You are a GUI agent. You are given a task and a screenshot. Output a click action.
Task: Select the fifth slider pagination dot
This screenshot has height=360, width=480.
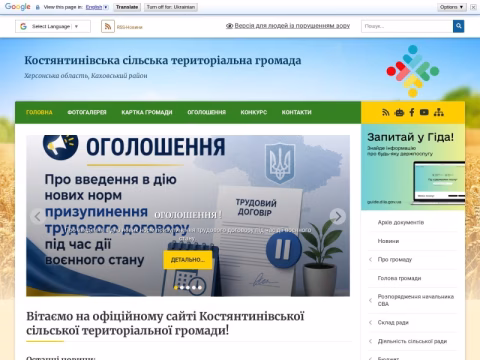coord(200,287)
